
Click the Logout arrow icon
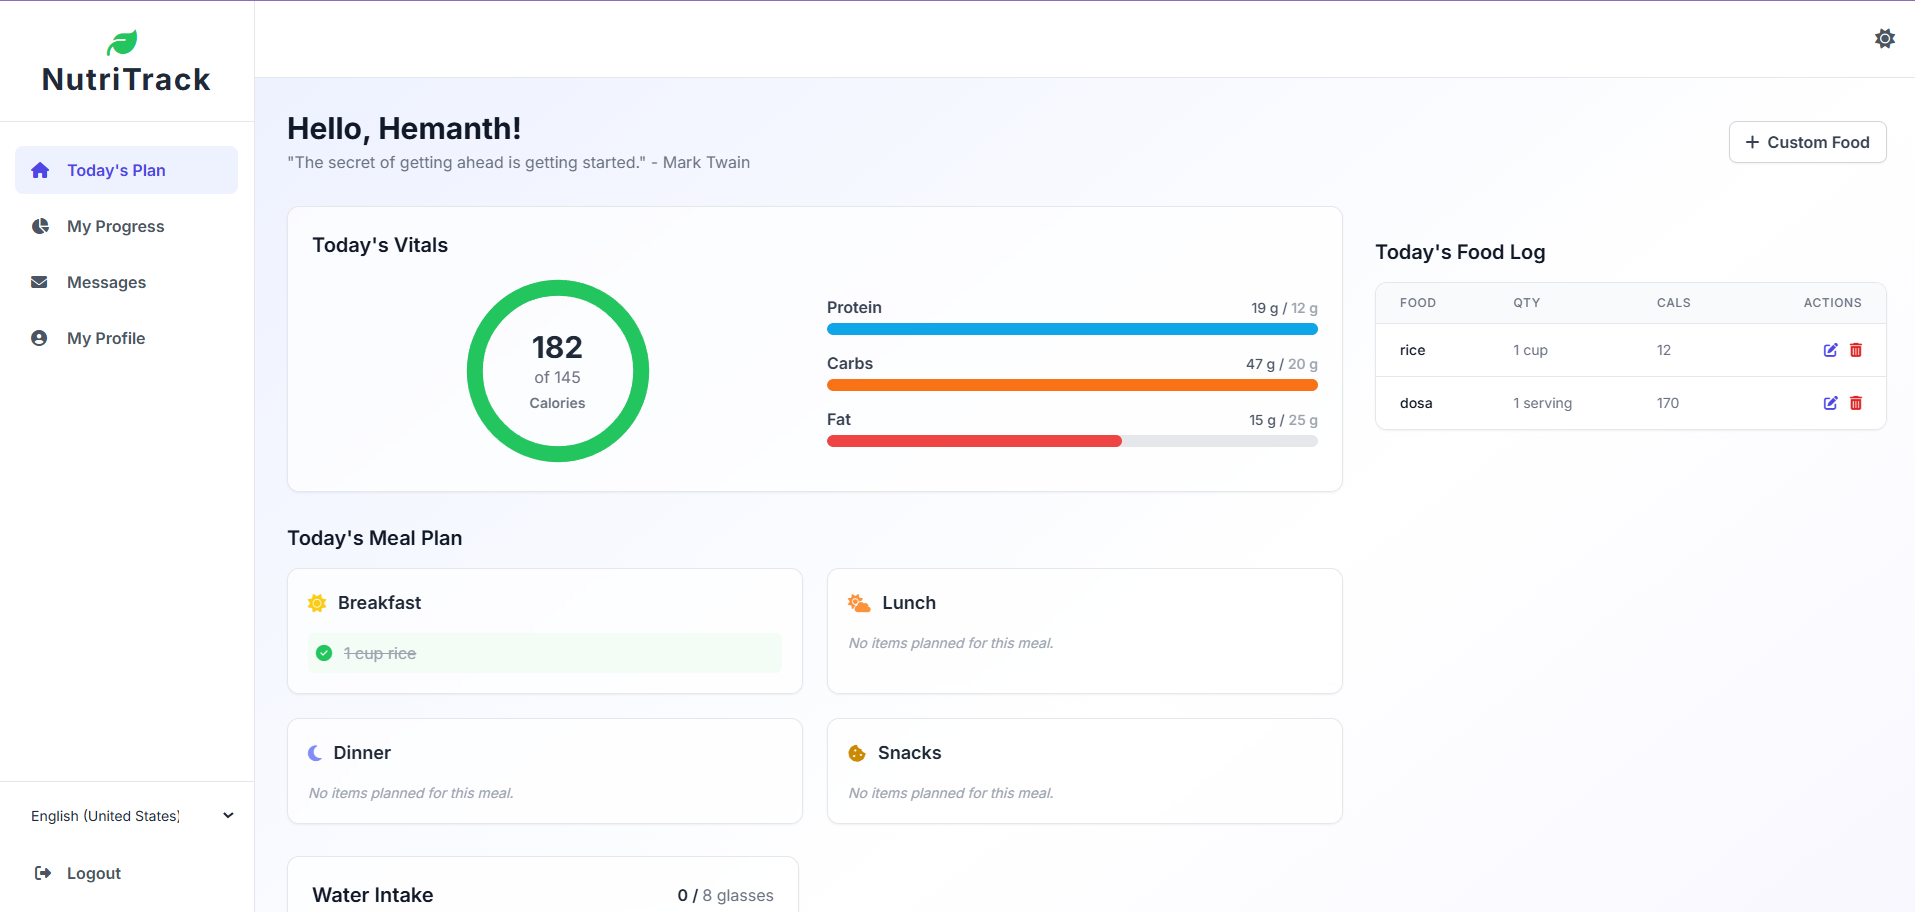[x=41, y=873]
